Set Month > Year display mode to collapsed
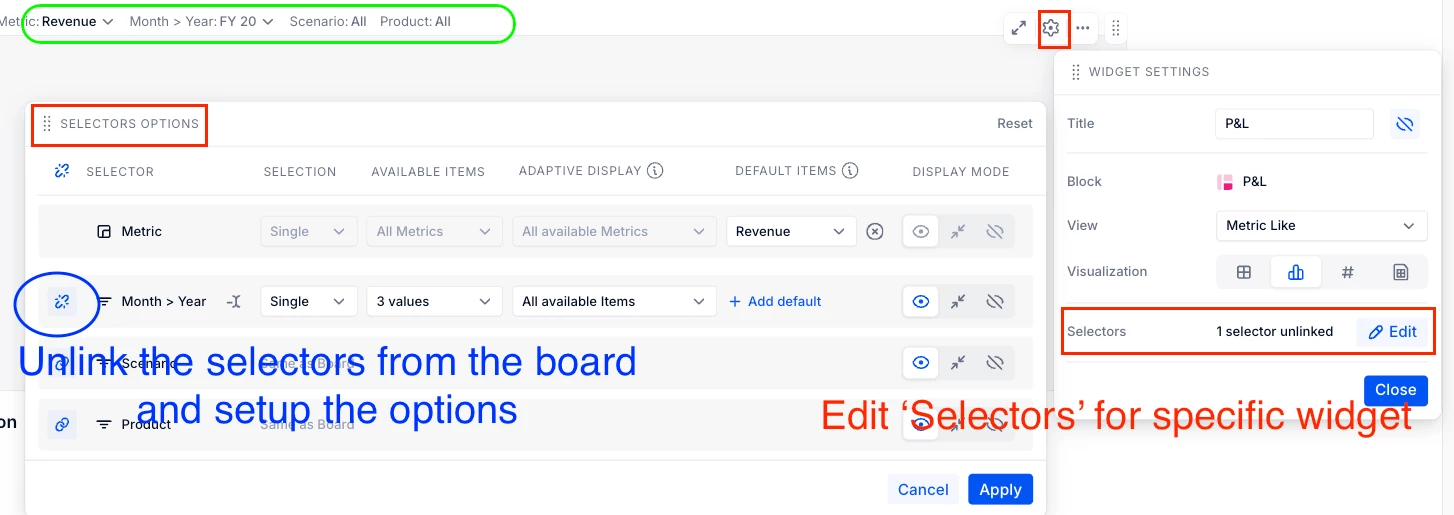 pyautogui.click(x=958, y=301)
